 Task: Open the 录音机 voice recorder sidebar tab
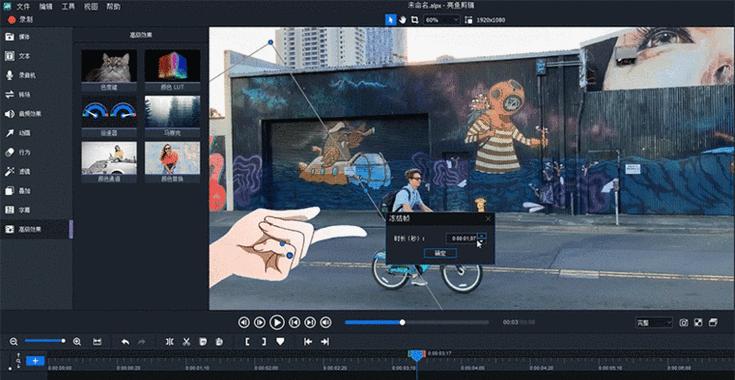tap(36, 75)
